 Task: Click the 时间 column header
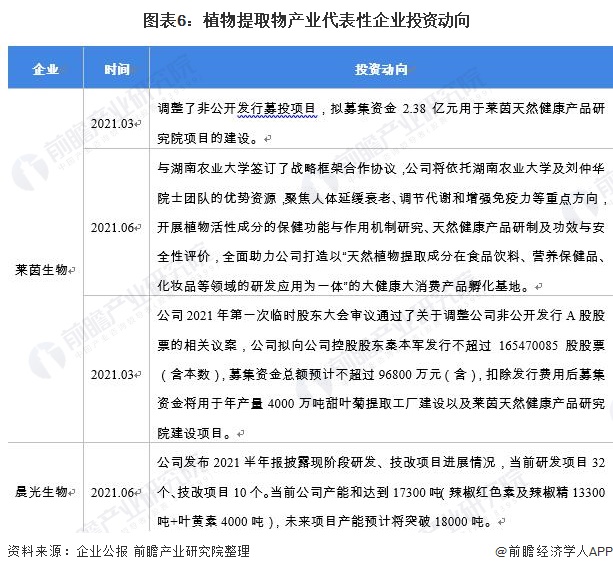[117, 69]
